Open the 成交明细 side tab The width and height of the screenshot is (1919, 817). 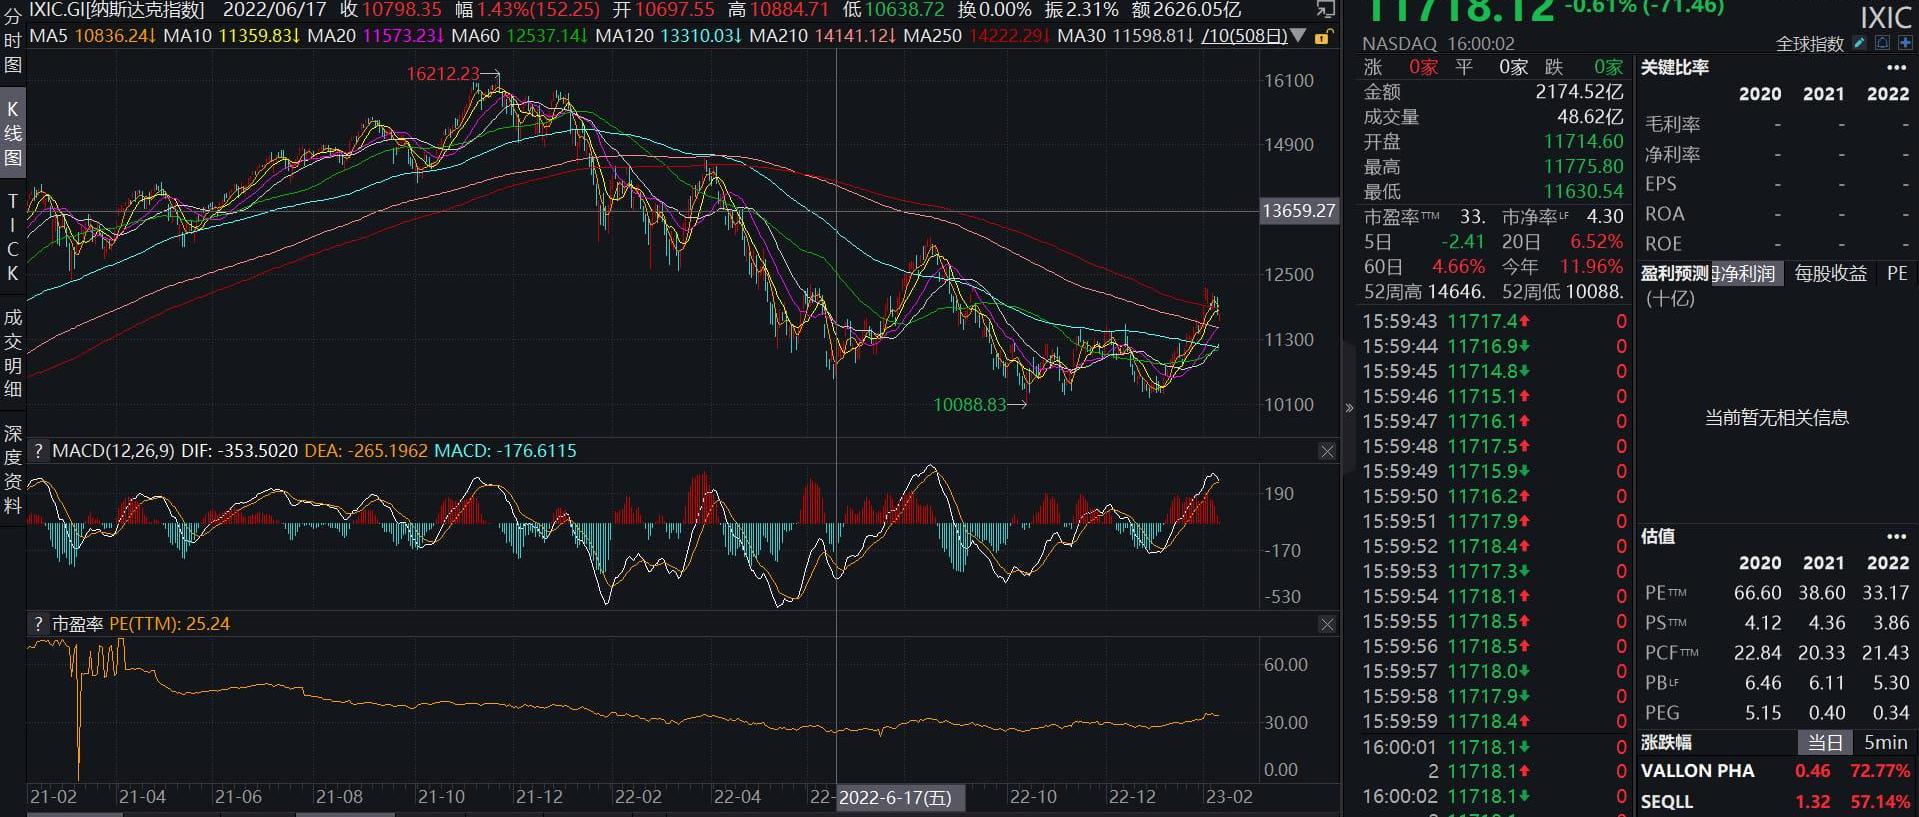point(13,353)
